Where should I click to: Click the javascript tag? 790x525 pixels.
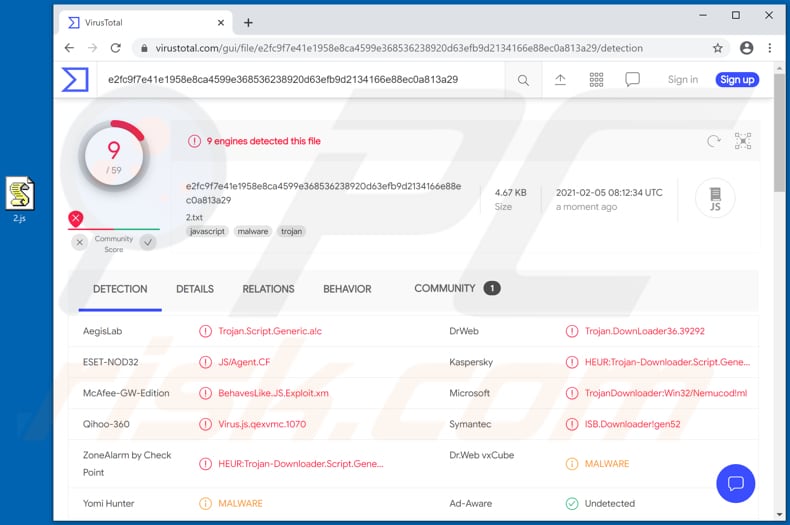click(x=207, y=231)
